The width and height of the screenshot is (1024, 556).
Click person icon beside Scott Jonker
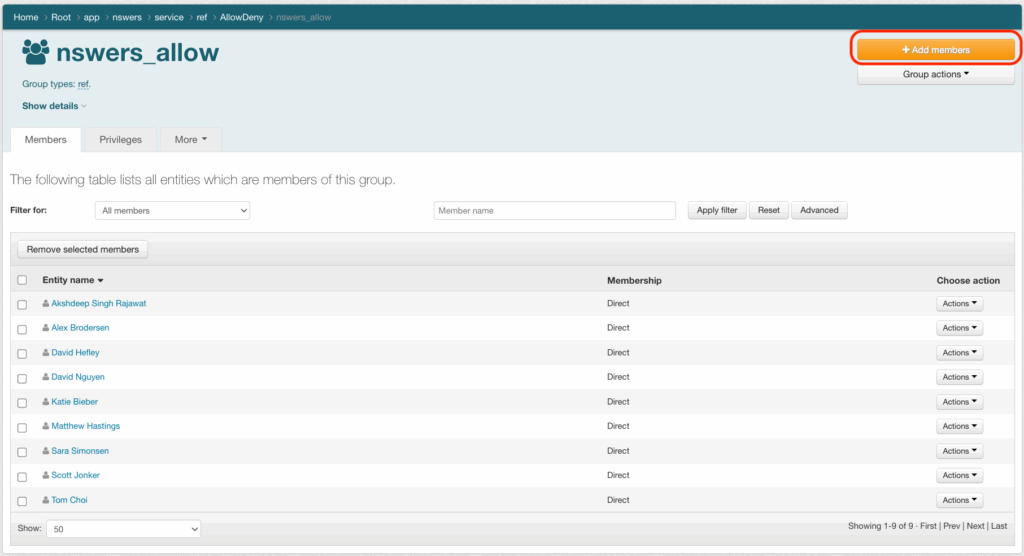pos(45,476)
